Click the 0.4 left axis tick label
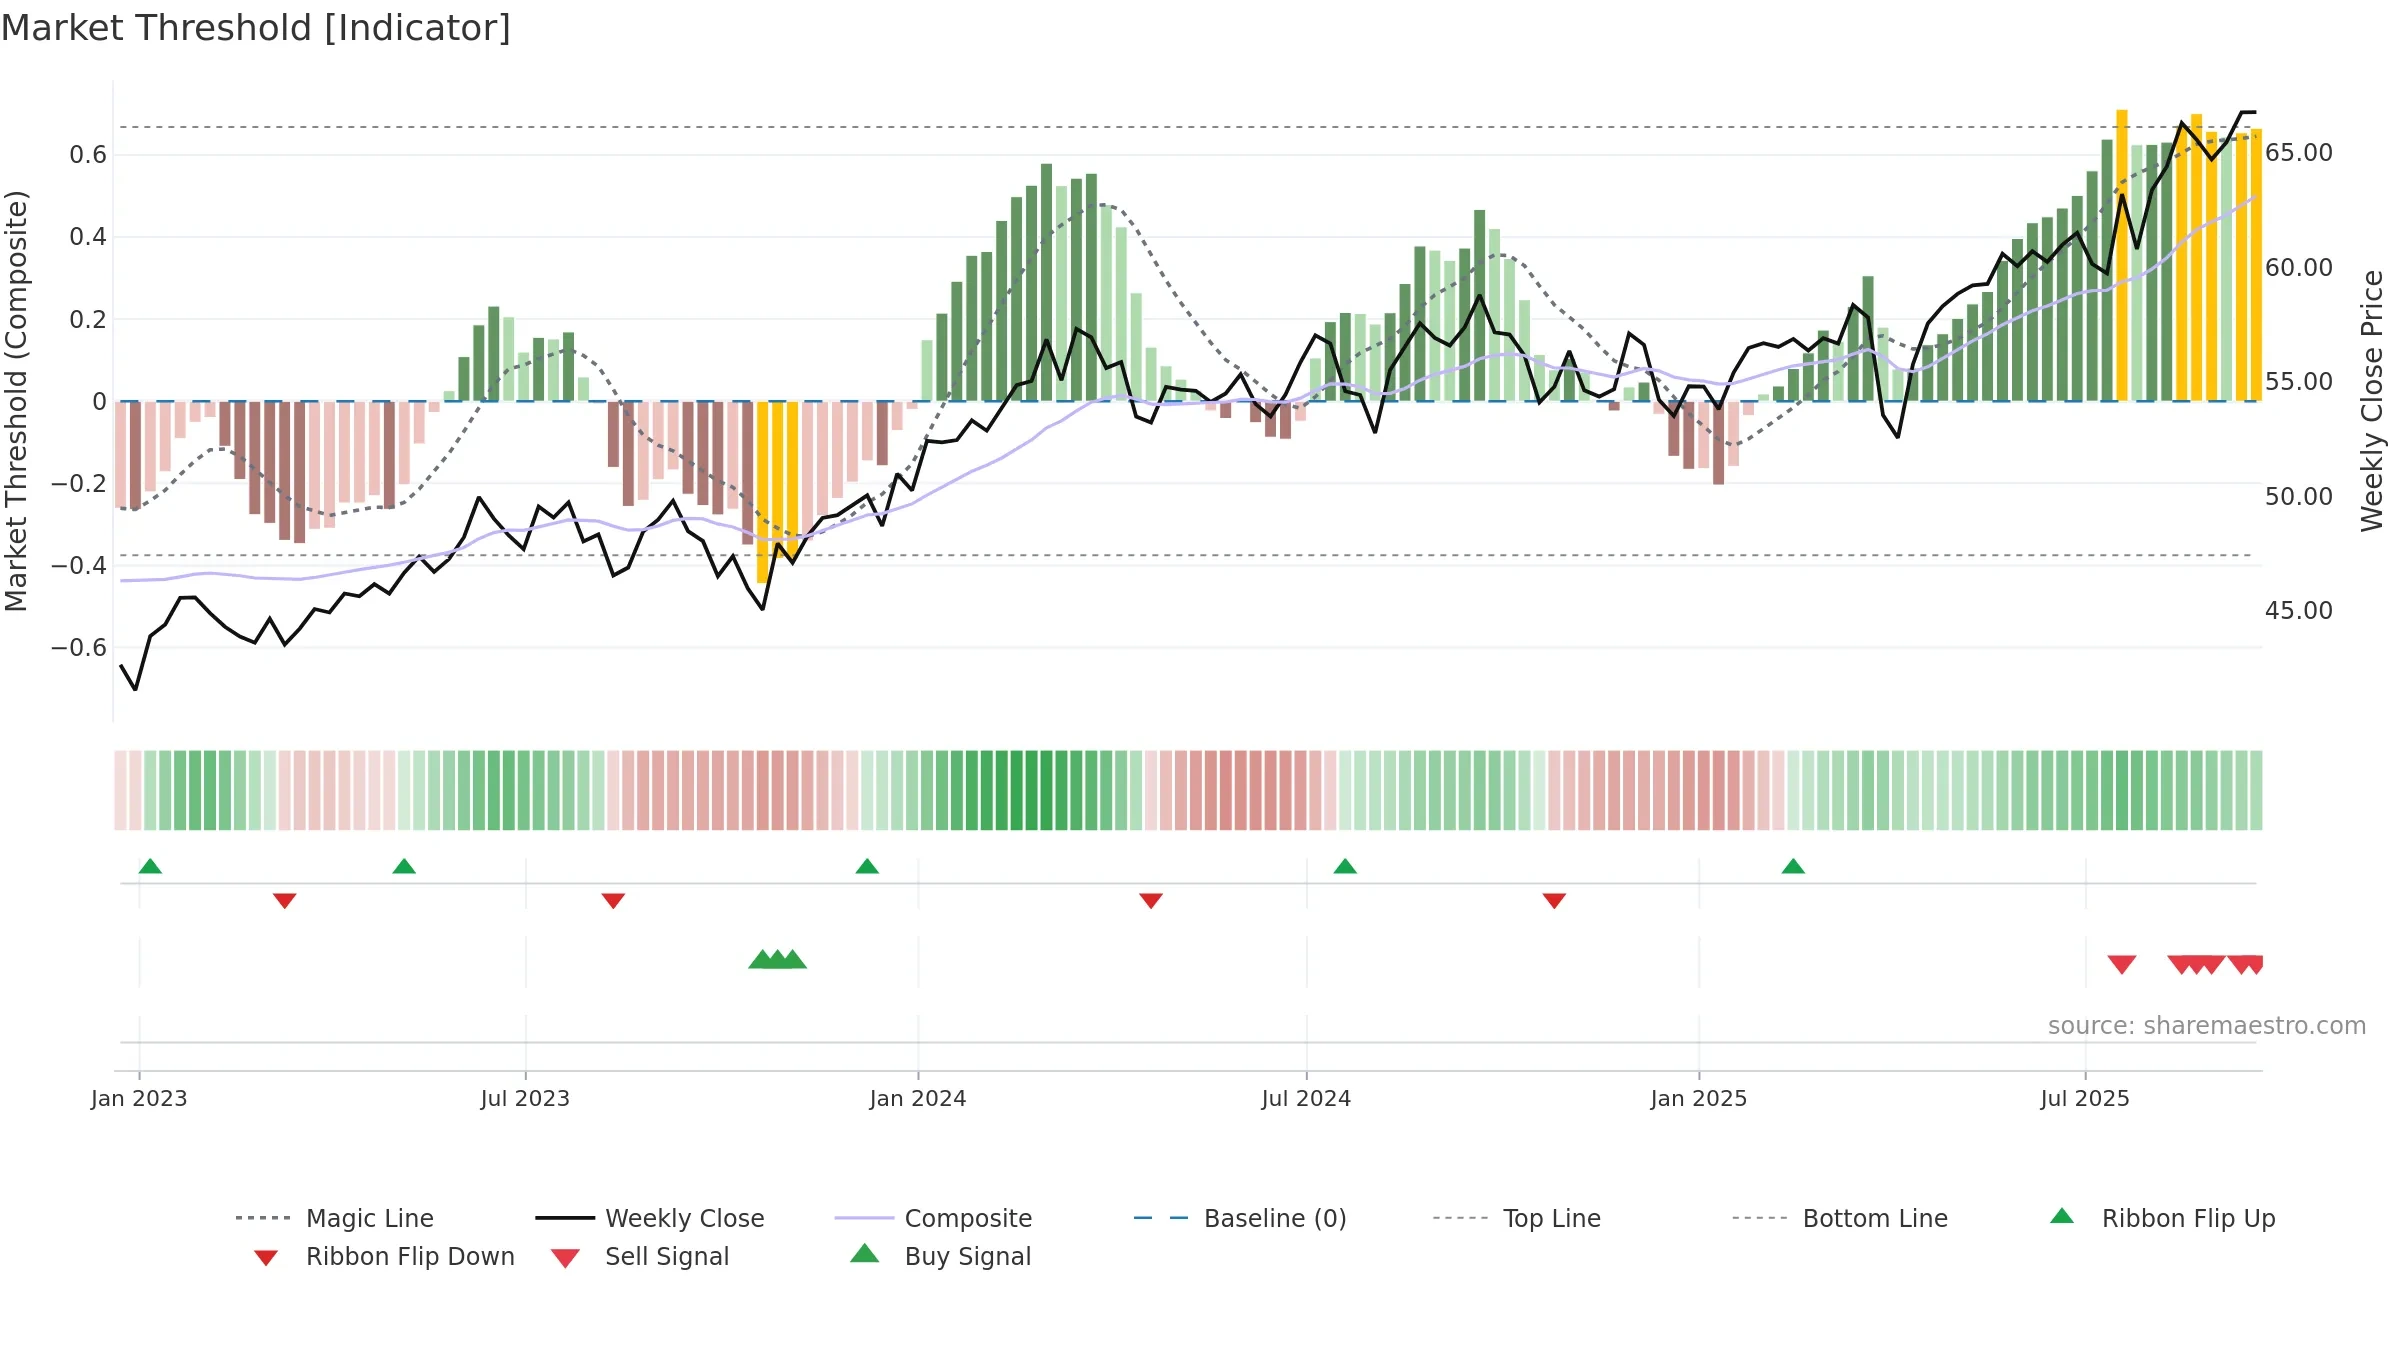Image resolution: width=2400 pixels, height=1350 pixels. click(88, 237)
